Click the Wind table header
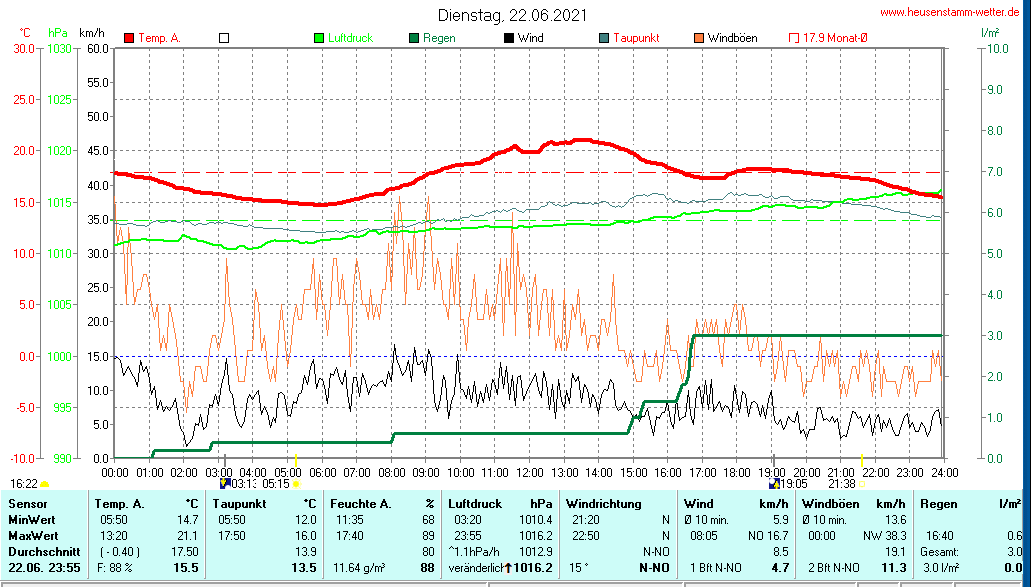 [x=698, y=504]
